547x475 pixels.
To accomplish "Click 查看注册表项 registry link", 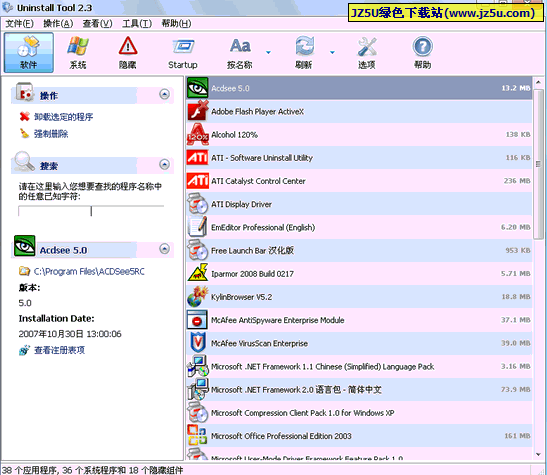I will (x=59, y=350).
